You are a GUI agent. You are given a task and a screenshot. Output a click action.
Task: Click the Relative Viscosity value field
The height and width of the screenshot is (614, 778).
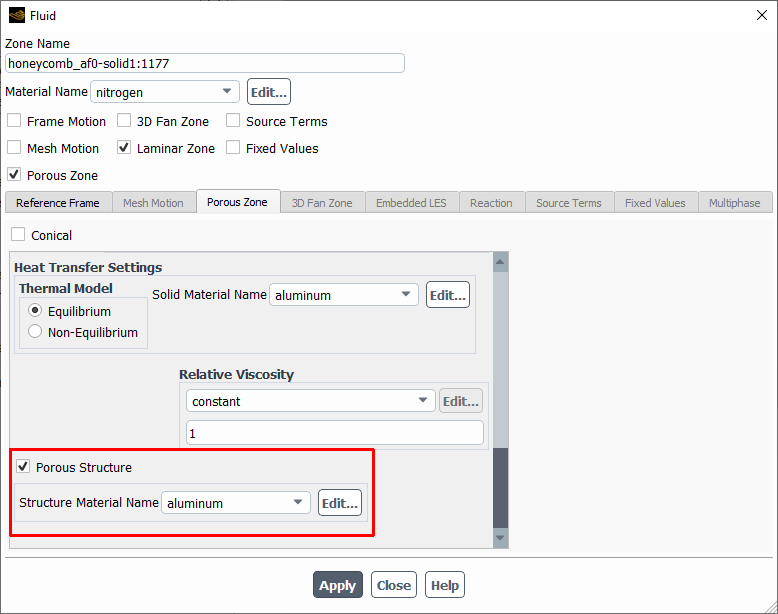[335, 433]
